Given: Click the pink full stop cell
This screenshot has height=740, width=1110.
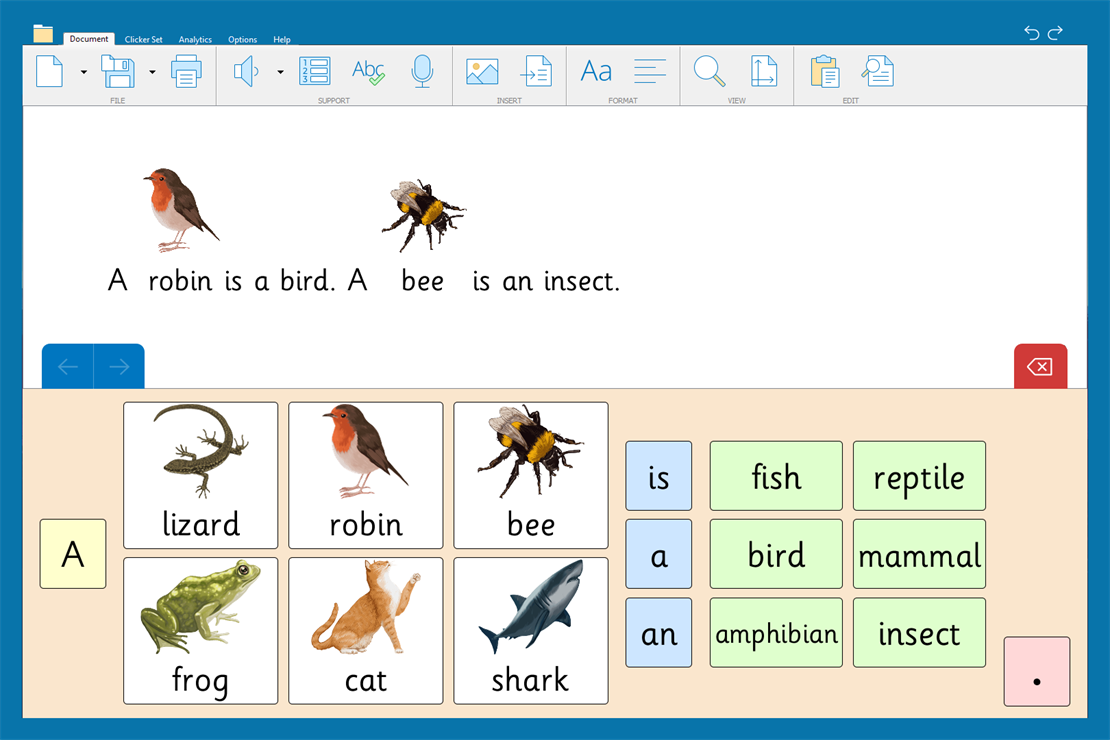Looking at the screenshot, I should coord(1036,671).
